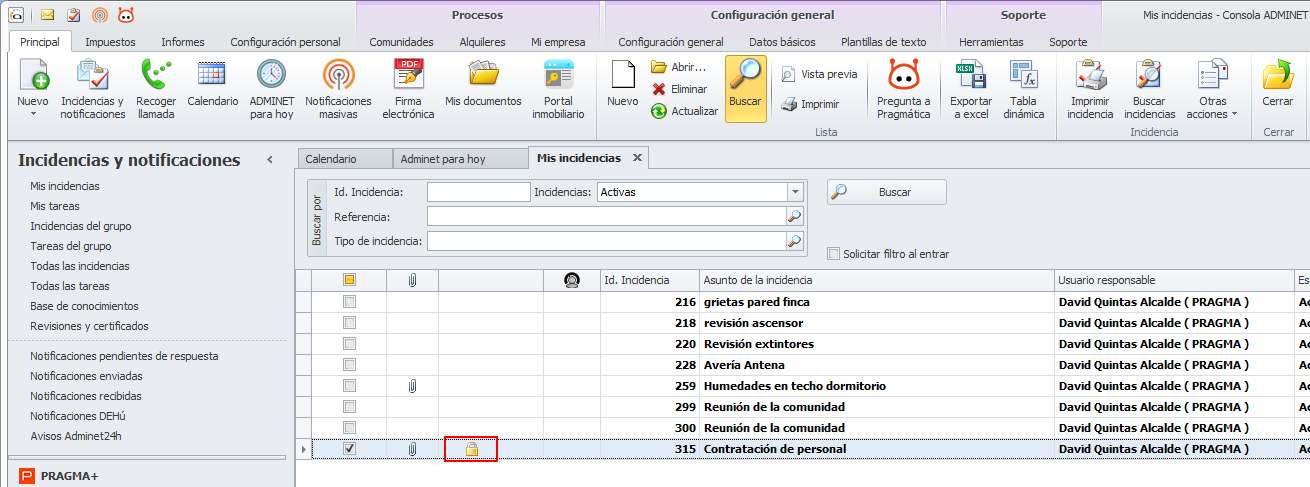Click the Id. Incidencia input field
1310x487 pixels.
478,192
